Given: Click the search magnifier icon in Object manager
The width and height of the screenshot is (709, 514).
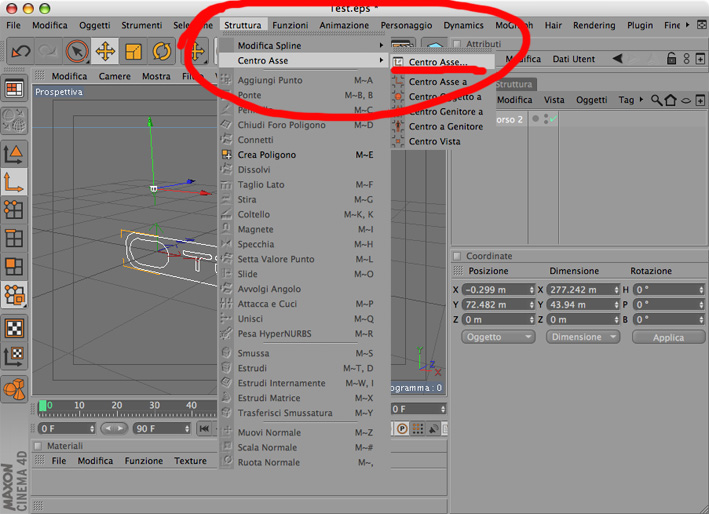Looking at the screenshot, I should coord(656,100).
